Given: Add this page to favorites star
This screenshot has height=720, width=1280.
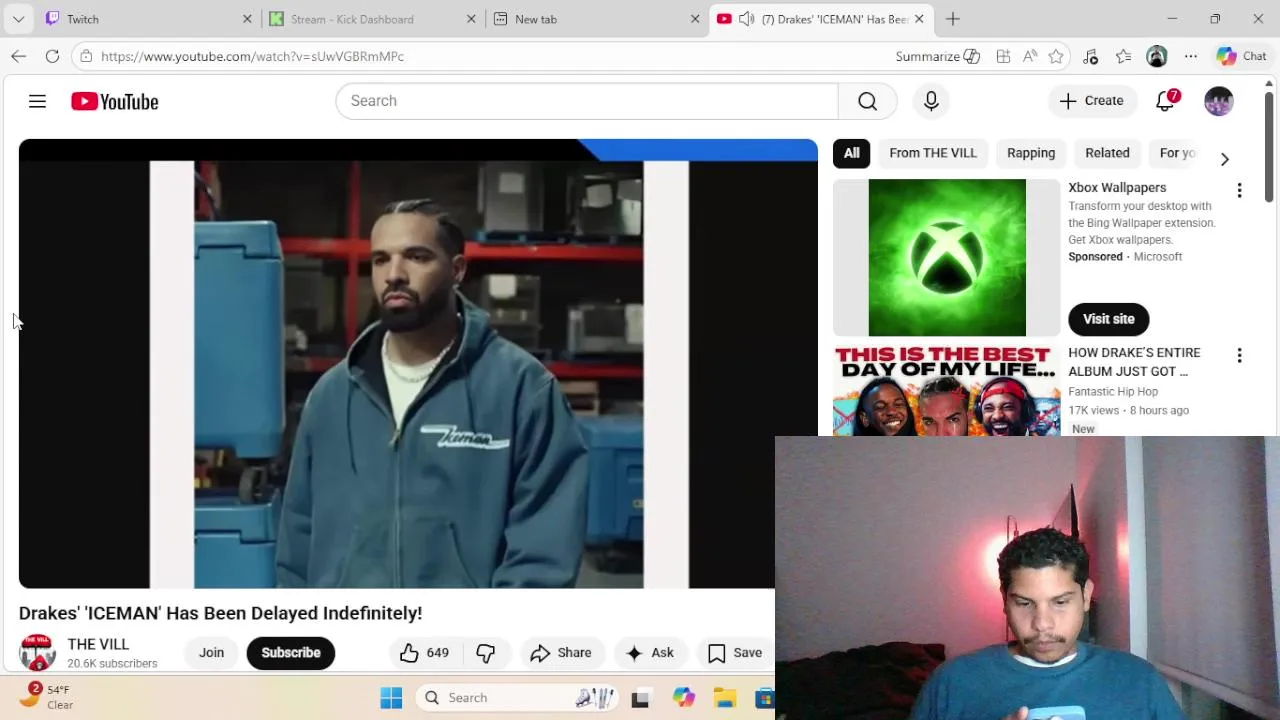Looking at the screenshot, I should pyautogui.click(x=1056, y=56).
